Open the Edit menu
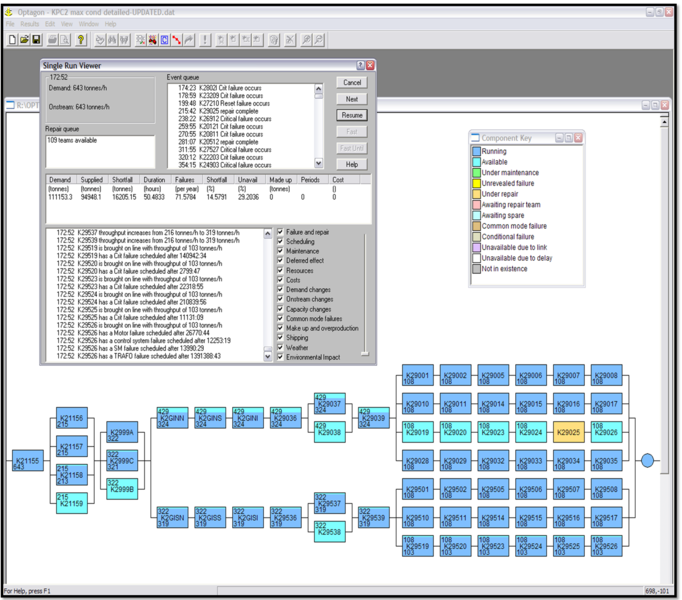 coord(50,24)
